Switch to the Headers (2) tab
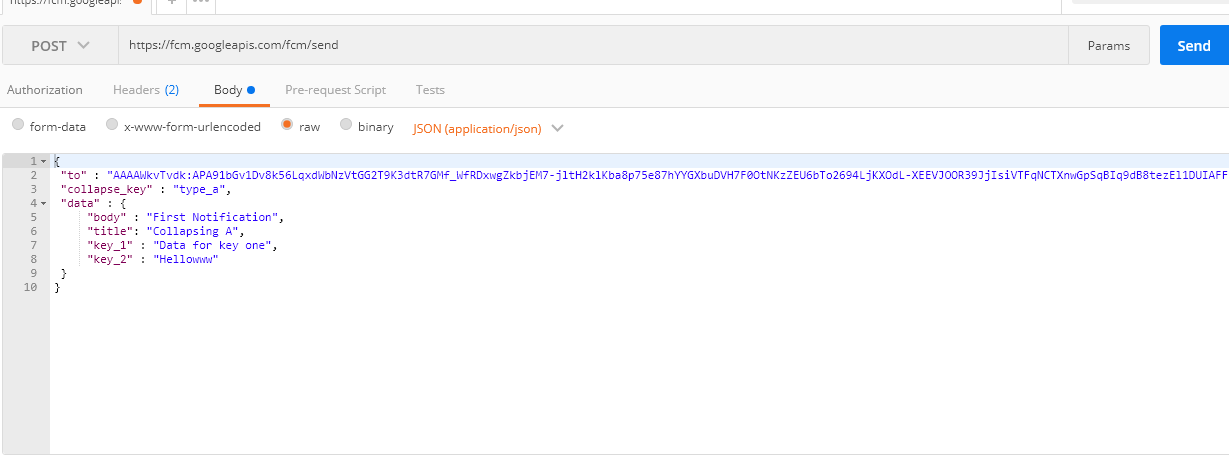The height and width of the screenshot is (459, 1229). (x=146, y=90)
